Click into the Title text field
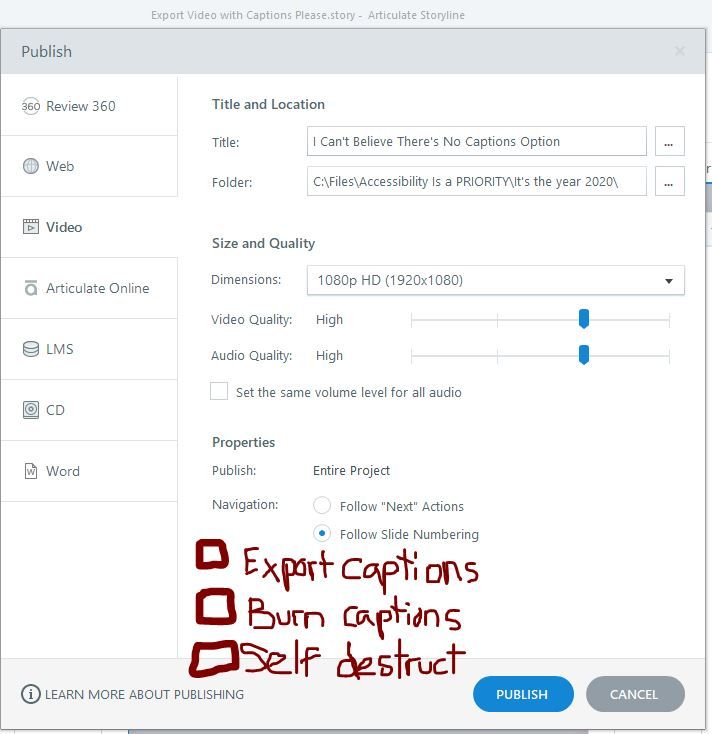 [477, 141]
